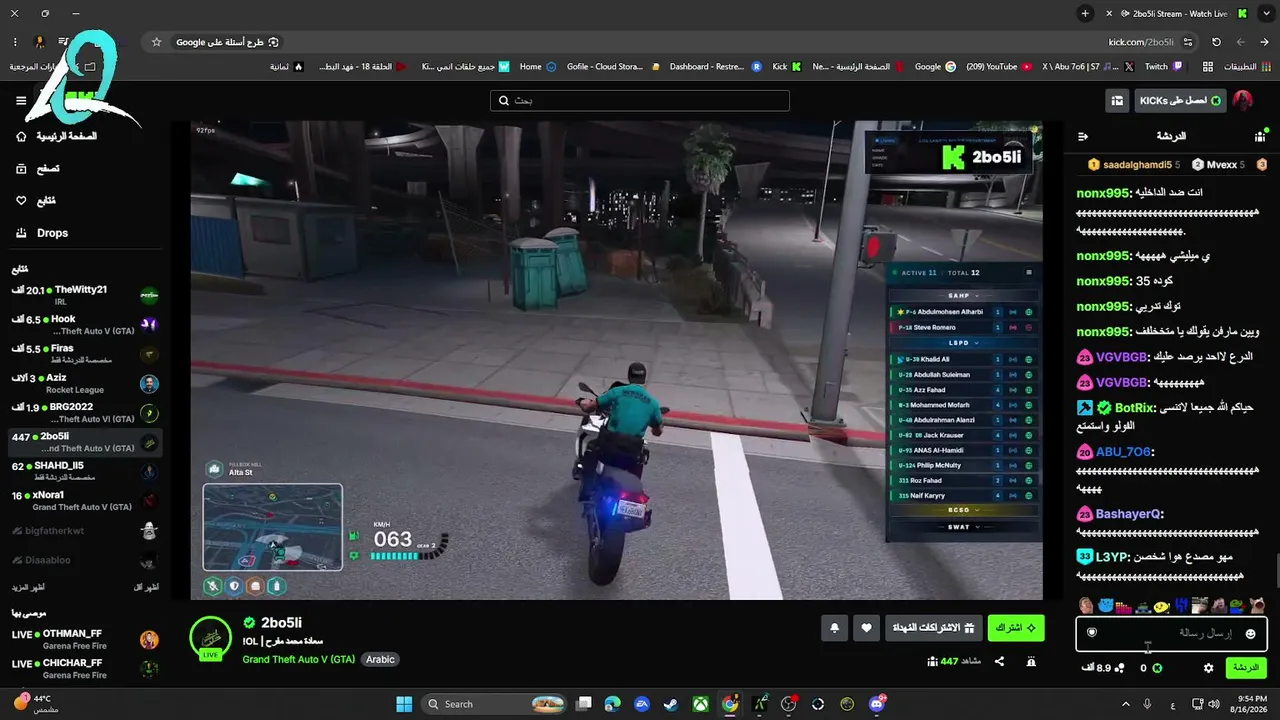Open OTHMAN_FF recommended live channel

point(85,639)
